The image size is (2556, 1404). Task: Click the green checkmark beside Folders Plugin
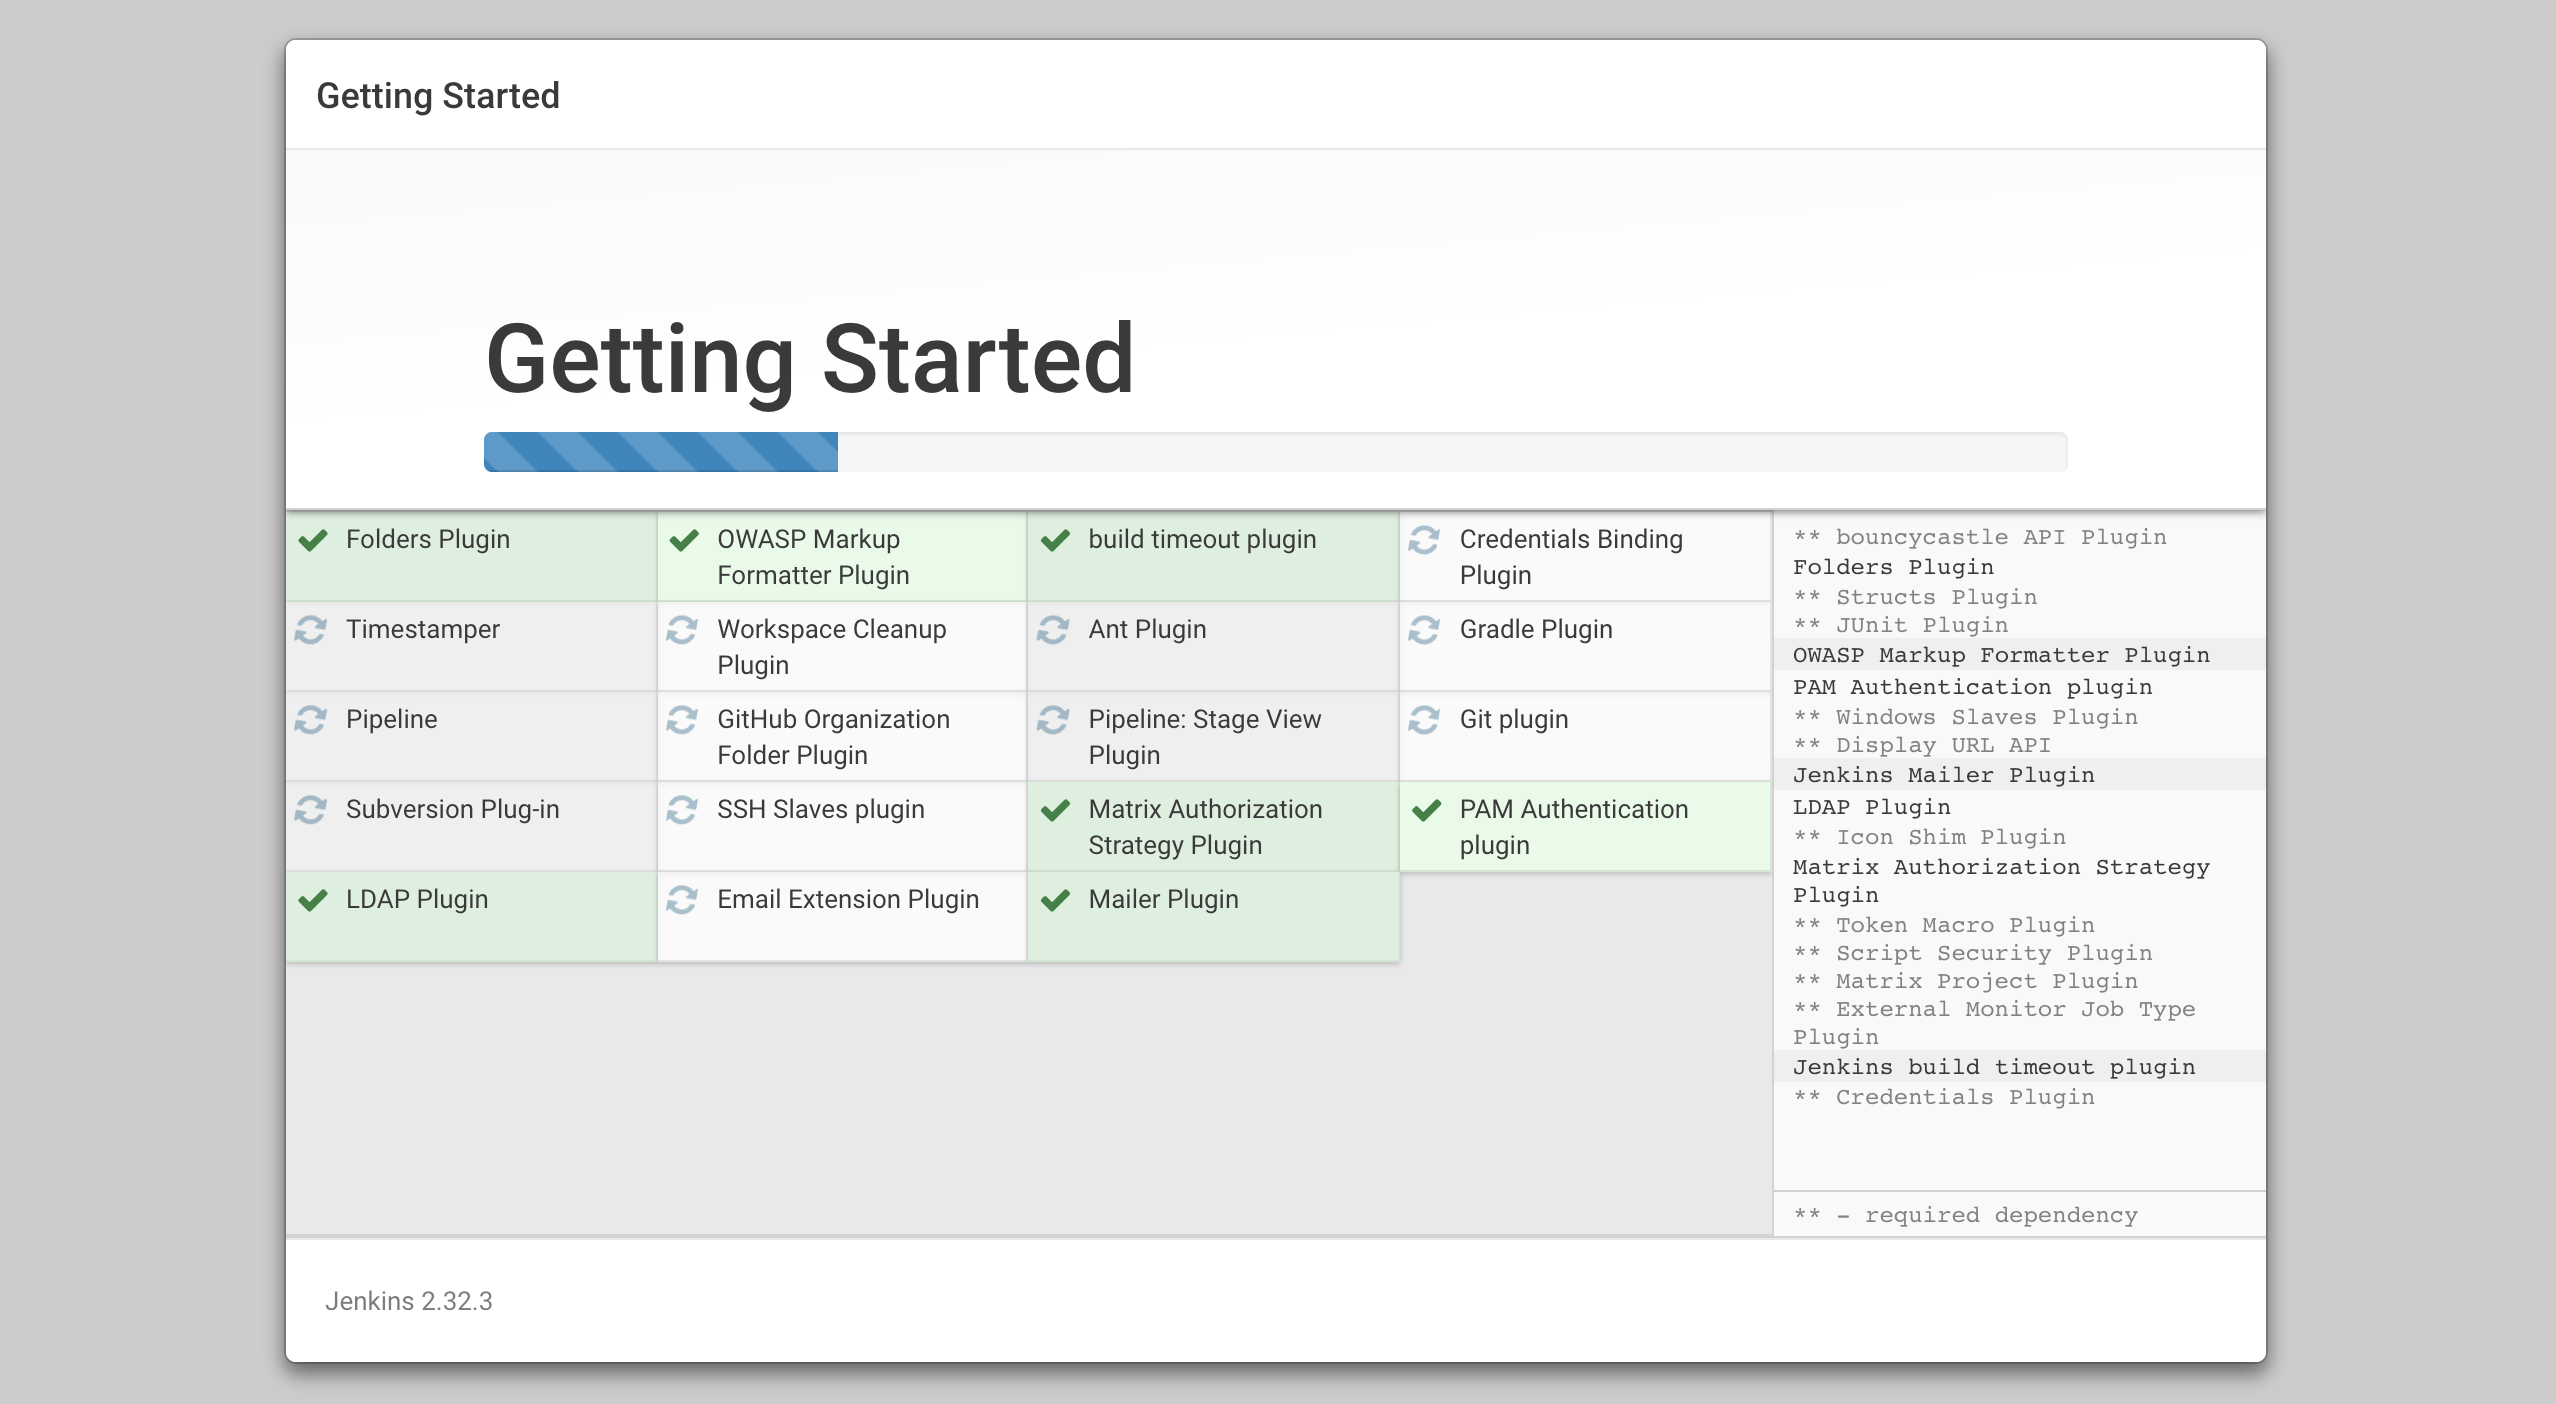click(313, 541)
